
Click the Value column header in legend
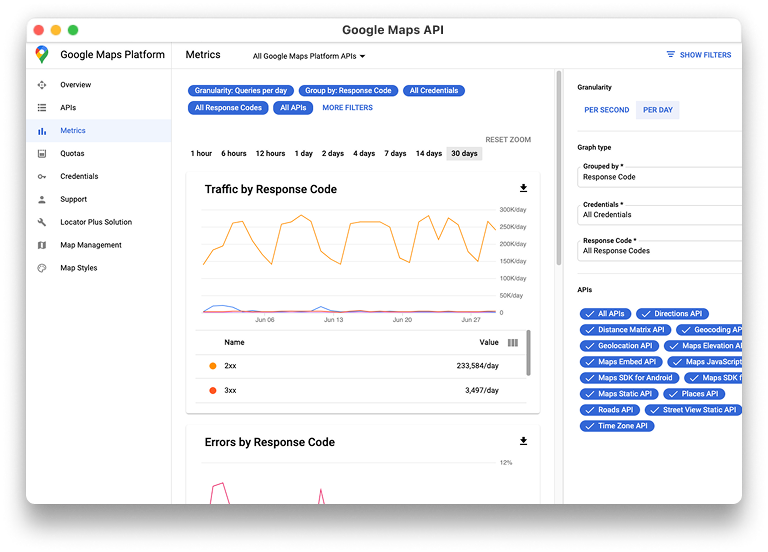click(x=489, y=342)
